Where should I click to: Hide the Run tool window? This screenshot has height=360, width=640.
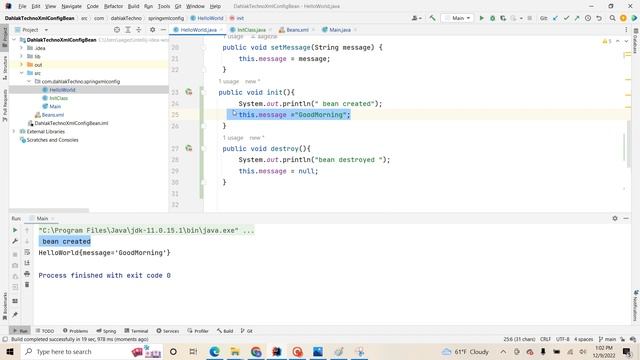626,218
